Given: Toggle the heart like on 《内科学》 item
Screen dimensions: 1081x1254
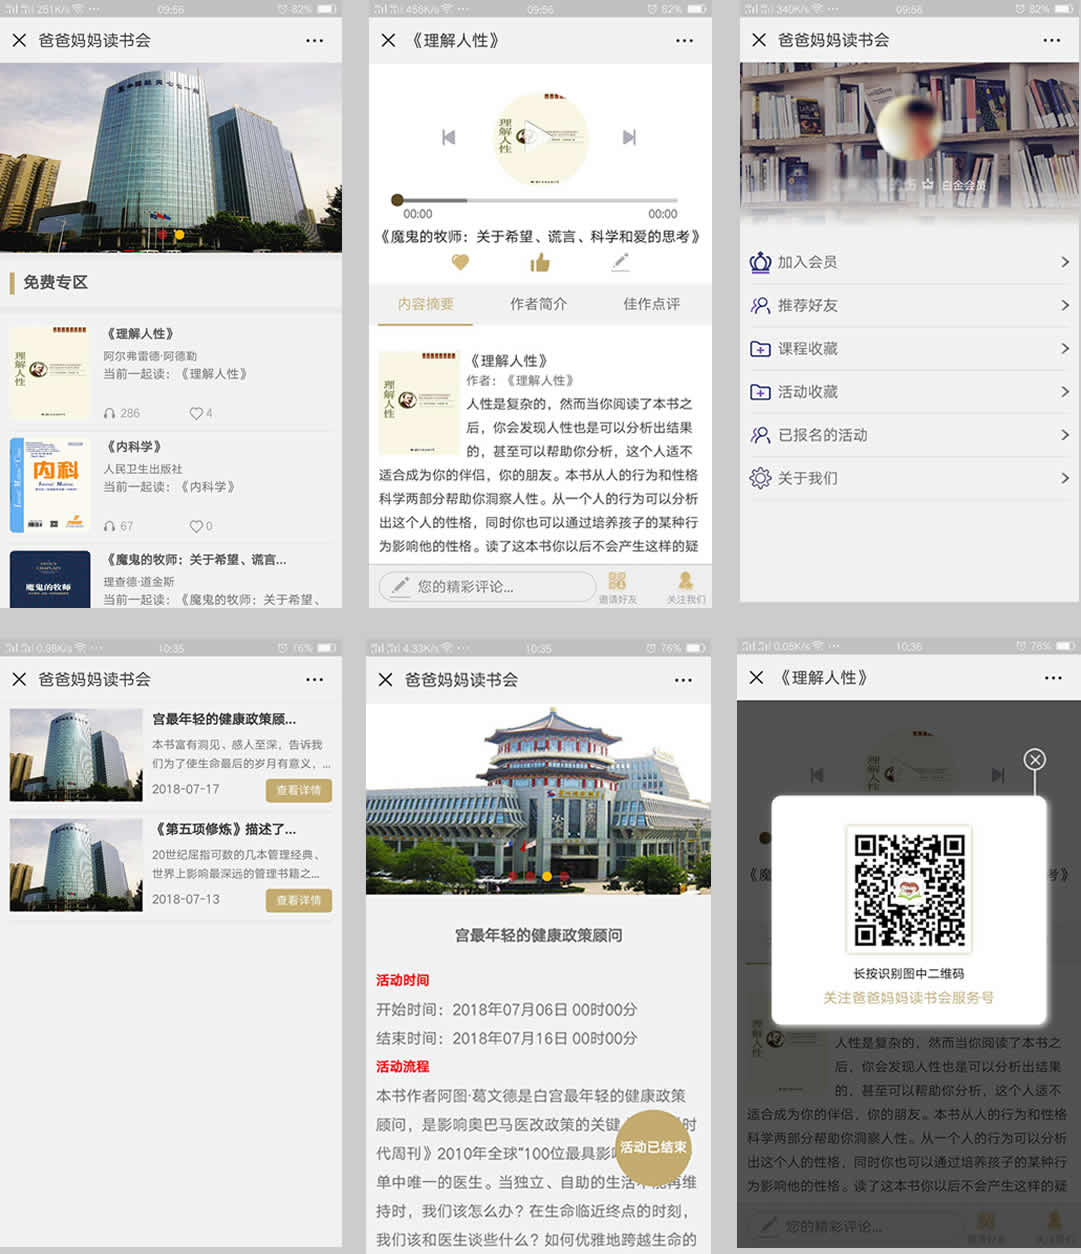Looking at the screenshot, I should tap(196, 526).
